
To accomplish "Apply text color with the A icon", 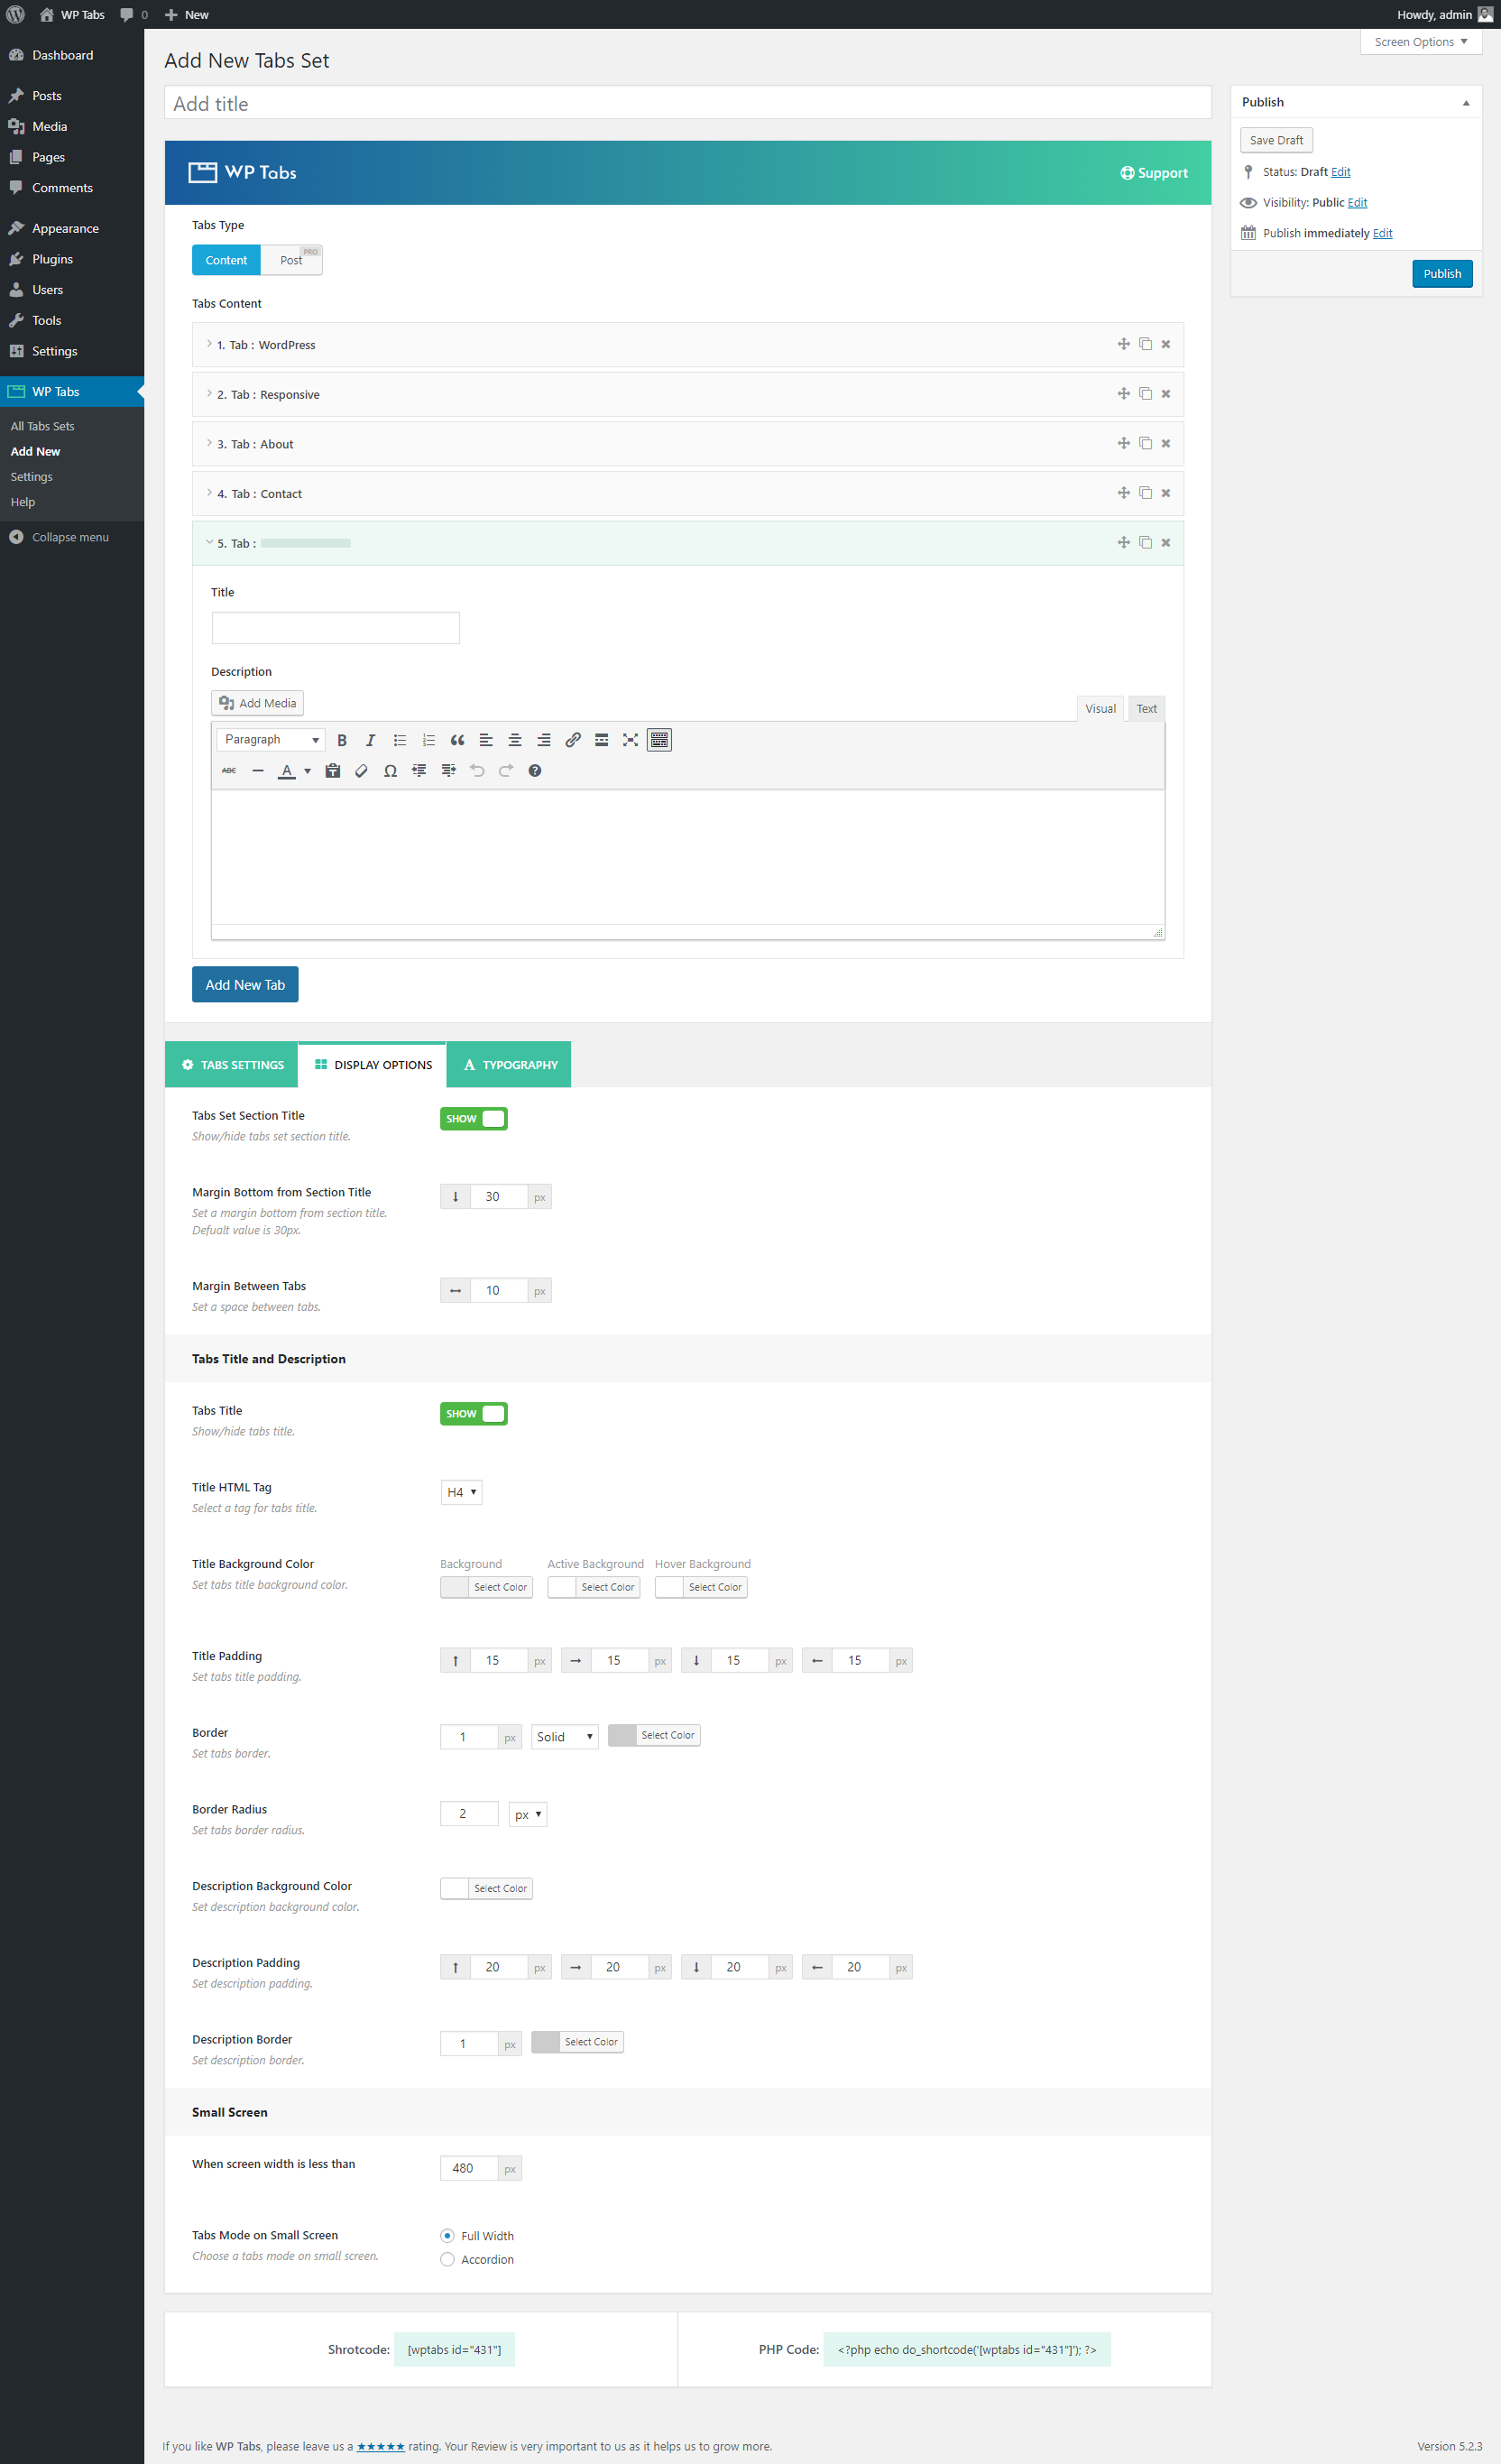I will coord(287,770).
